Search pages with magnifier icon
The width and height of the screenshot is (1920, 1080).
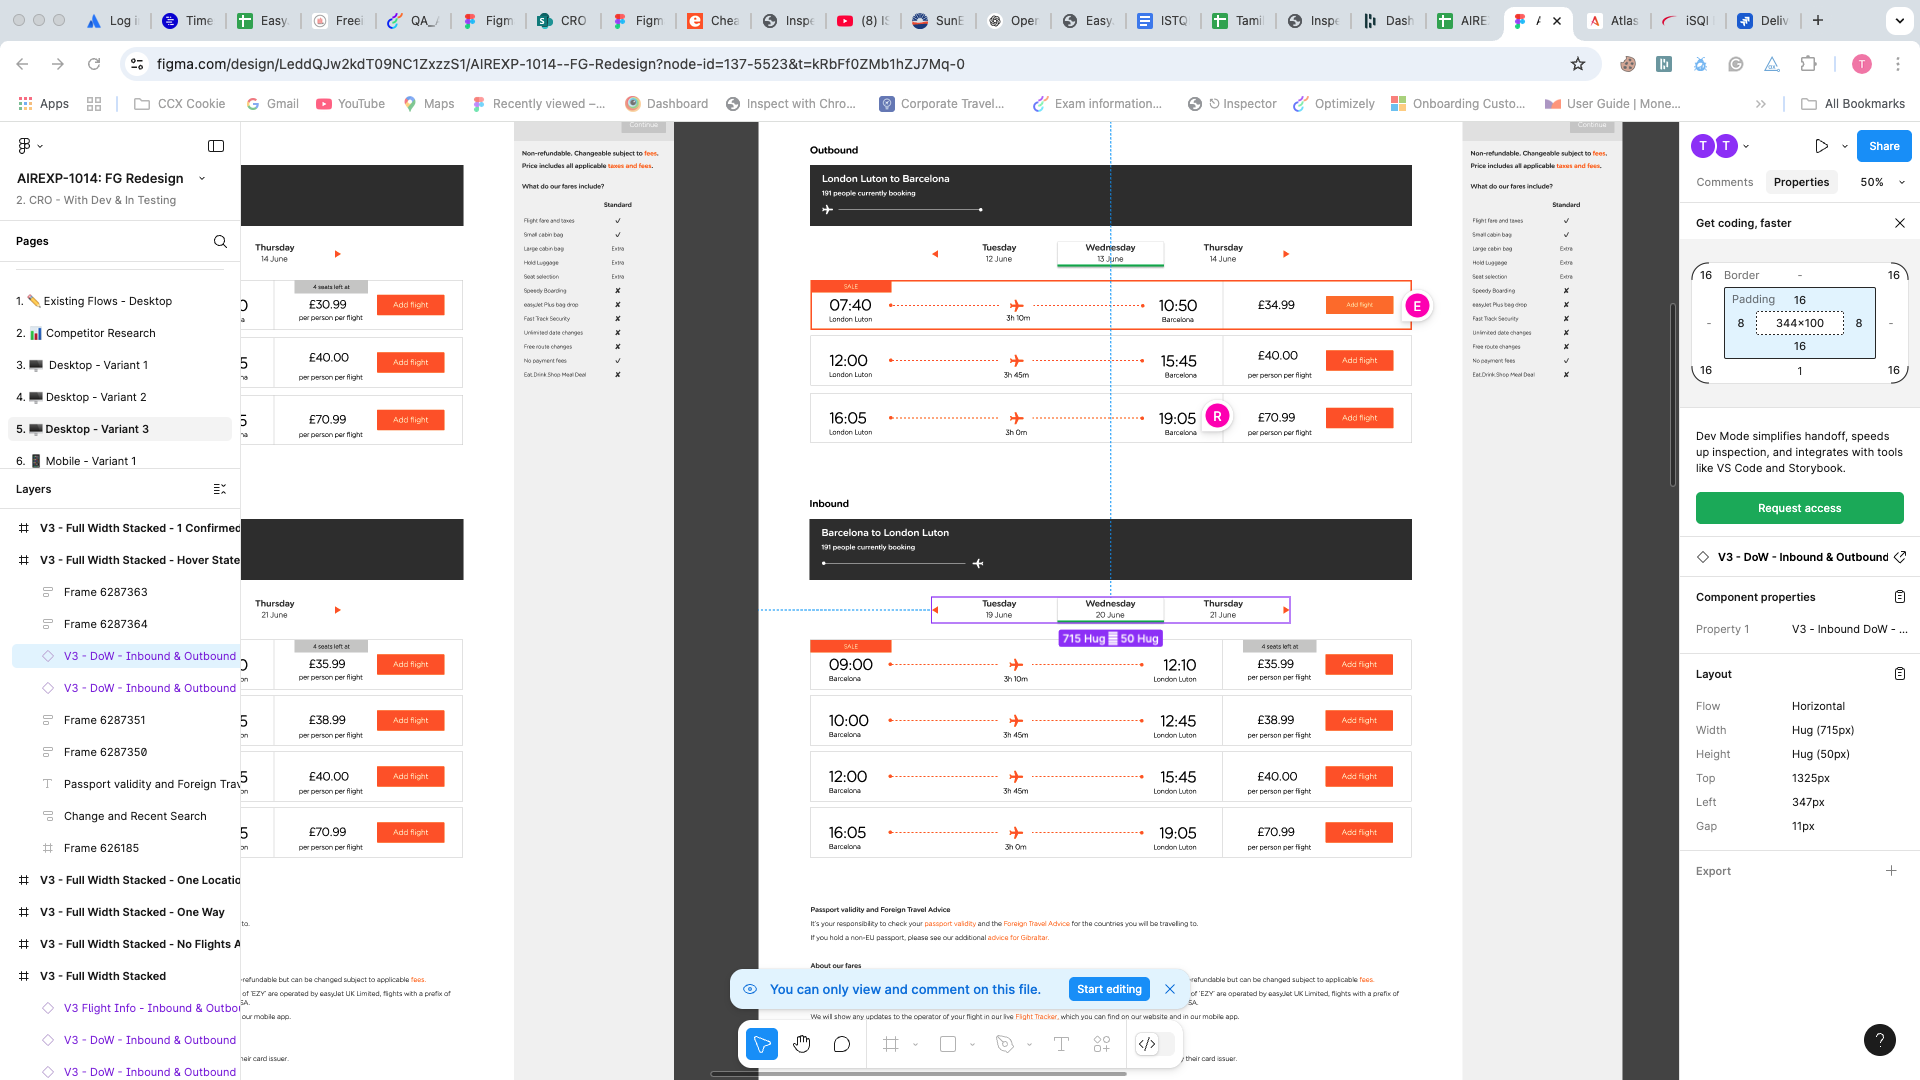(x=220, y=241)
